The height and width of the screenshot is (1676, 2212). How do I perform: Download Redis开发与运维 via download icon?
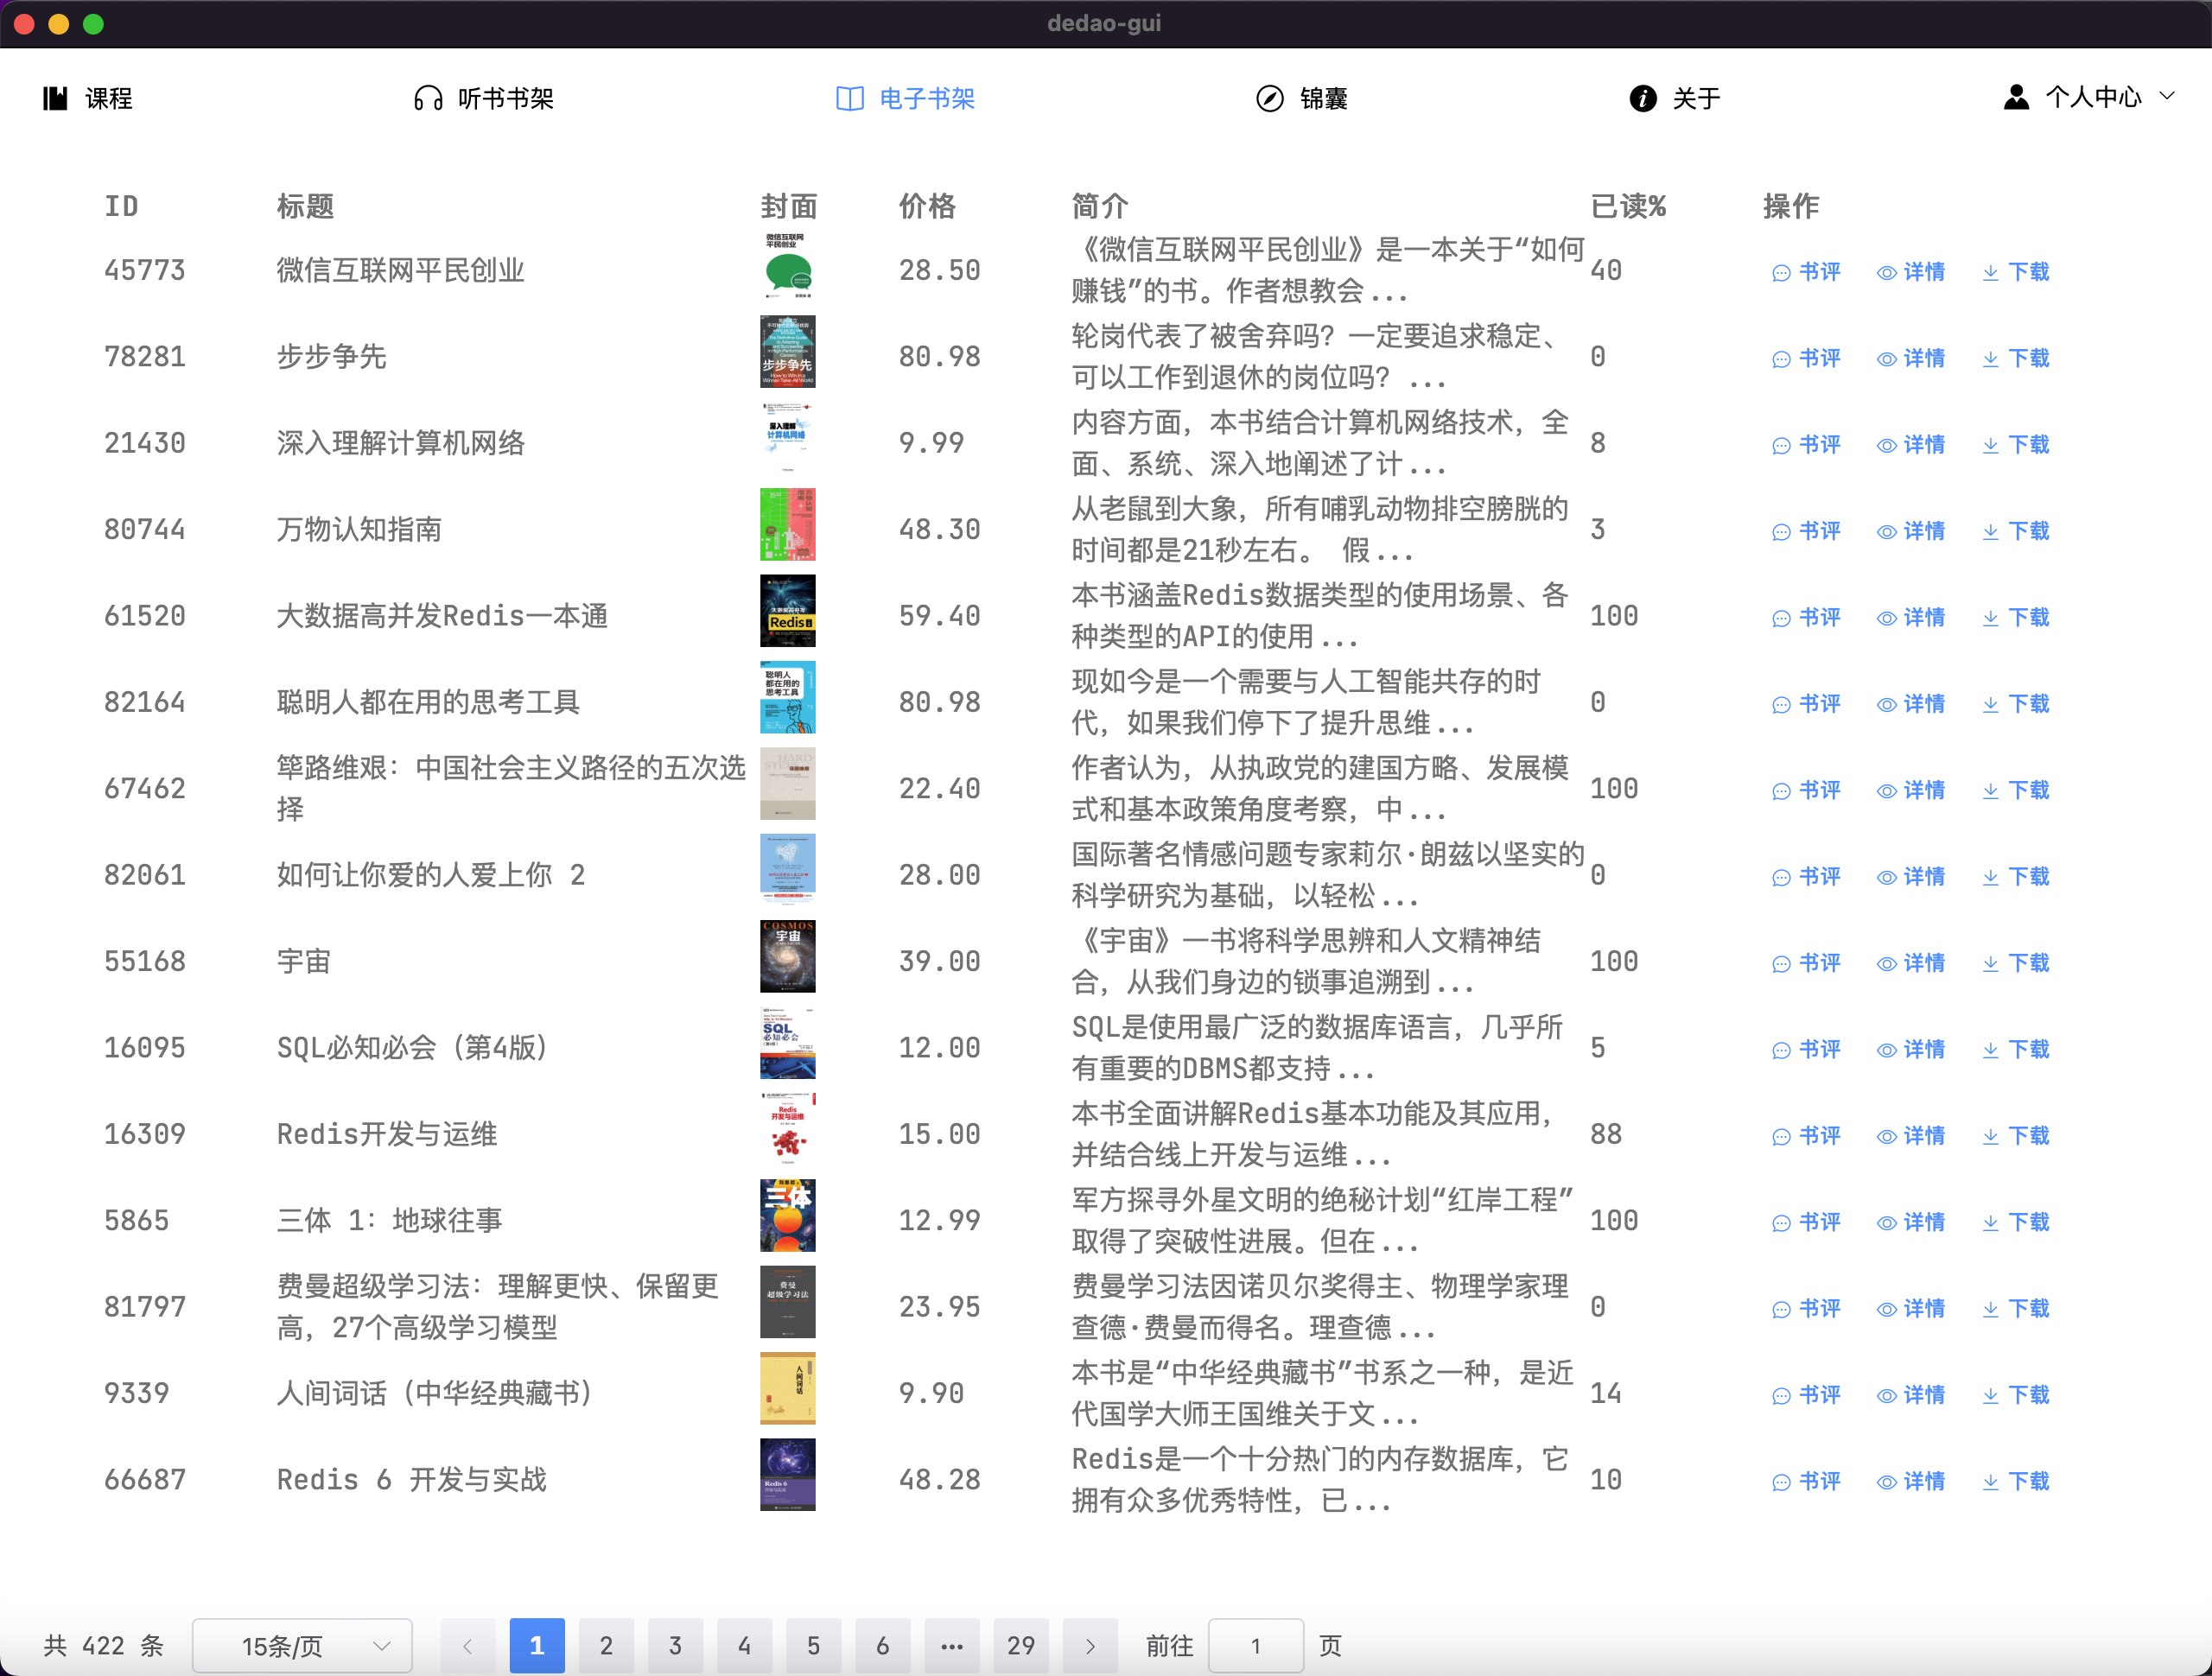[1990, 1137]
